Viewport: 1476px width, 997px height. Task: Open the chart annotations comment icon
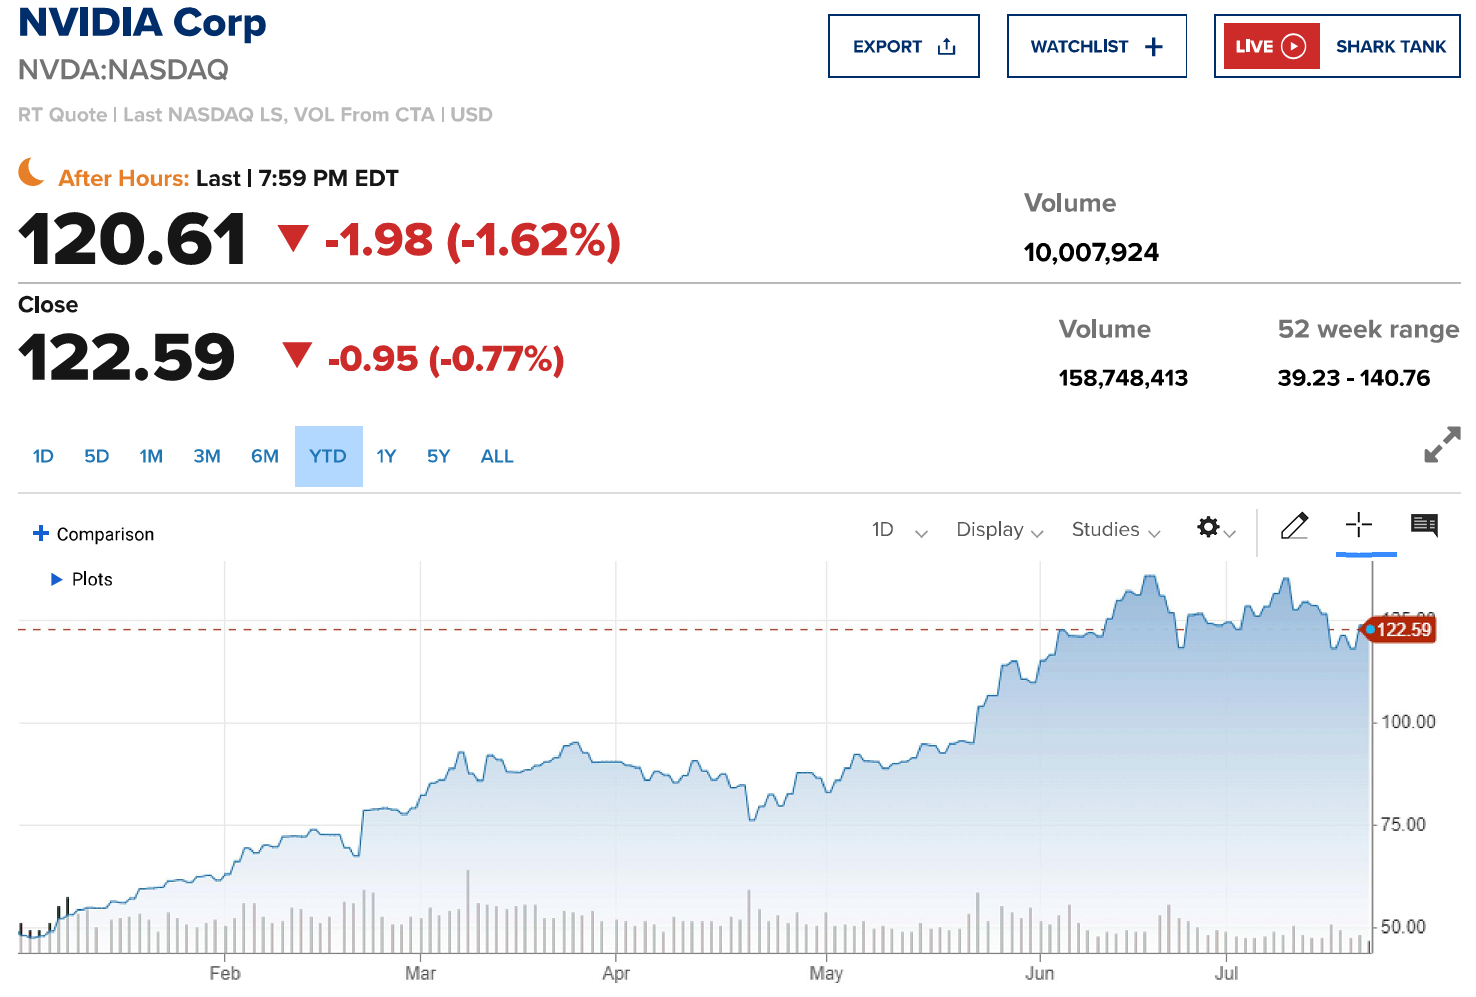click(1424, 525)
